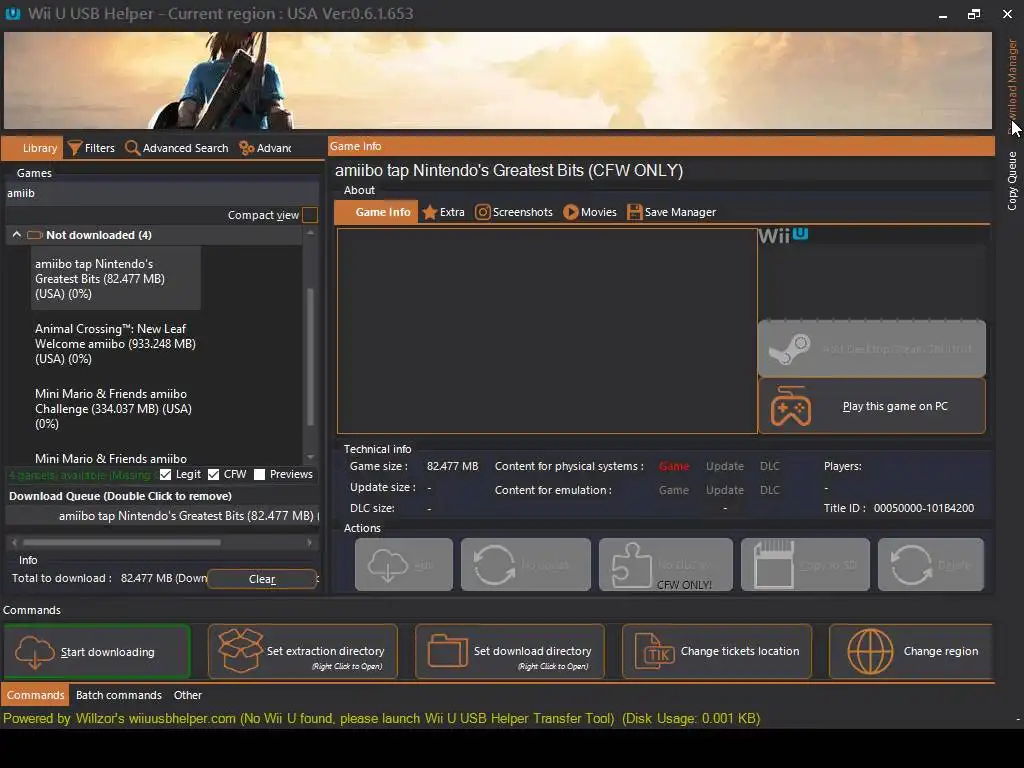Open the Extra tab star icon
The height and width of the screenshot is (768, 1024).
(x=430, y=212)
